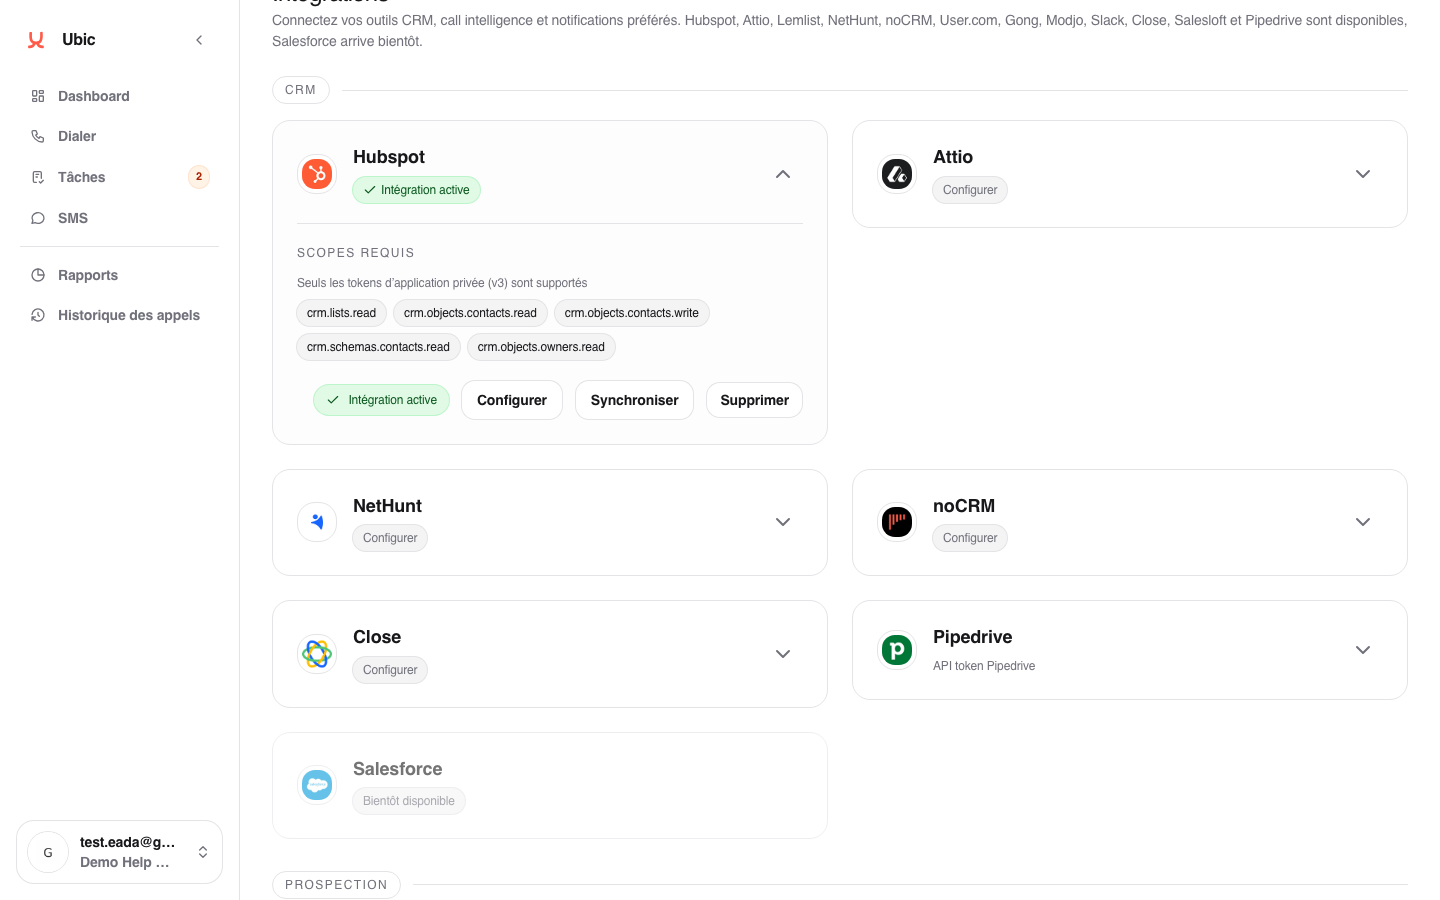
Task: Expand the noCRM integration card
Action: (x=1363, y=522)
